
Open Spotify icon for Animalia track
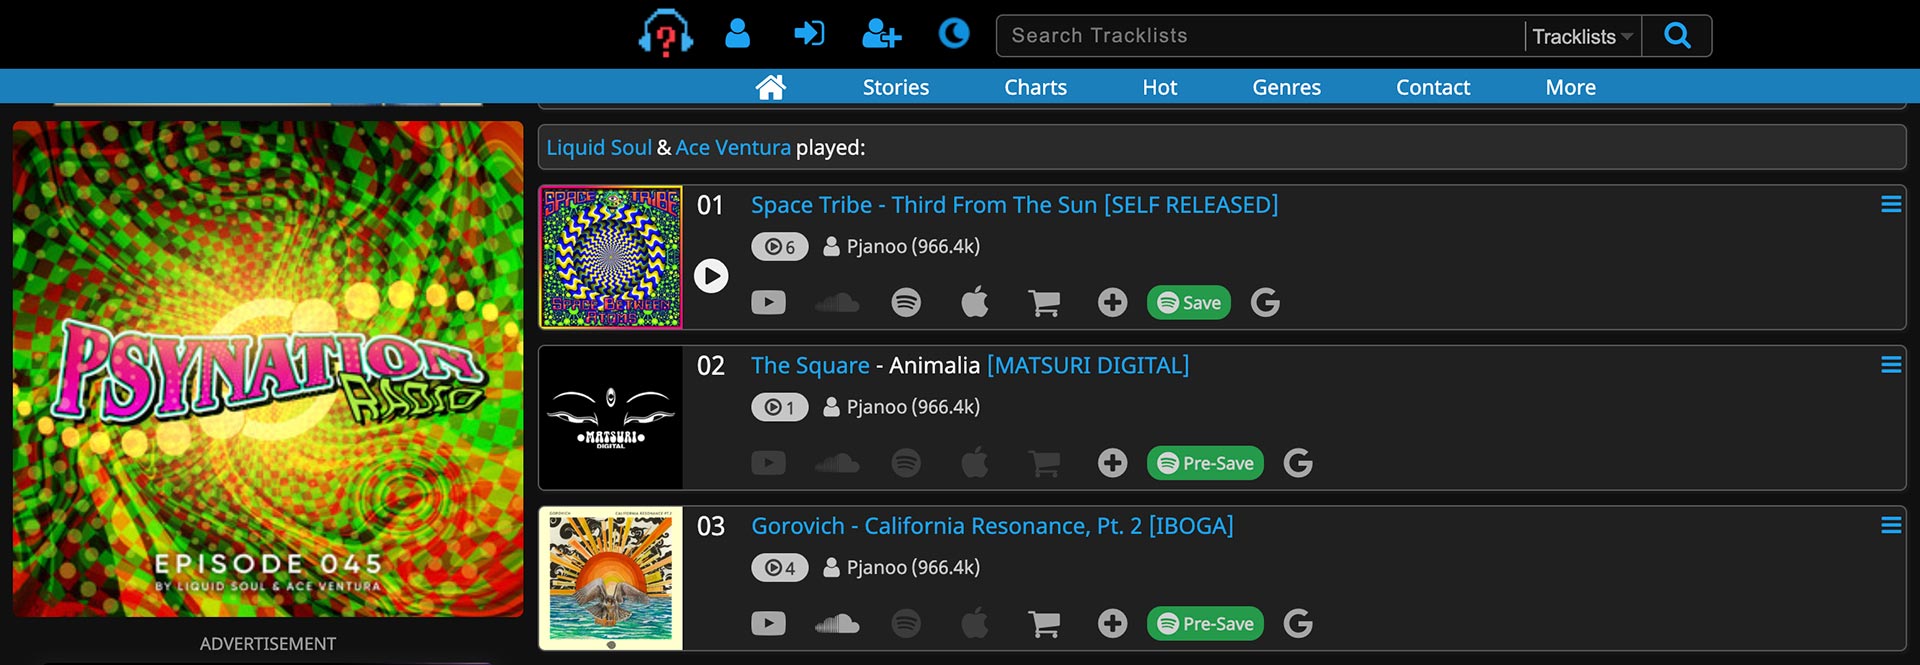click(x=906, y=462)
